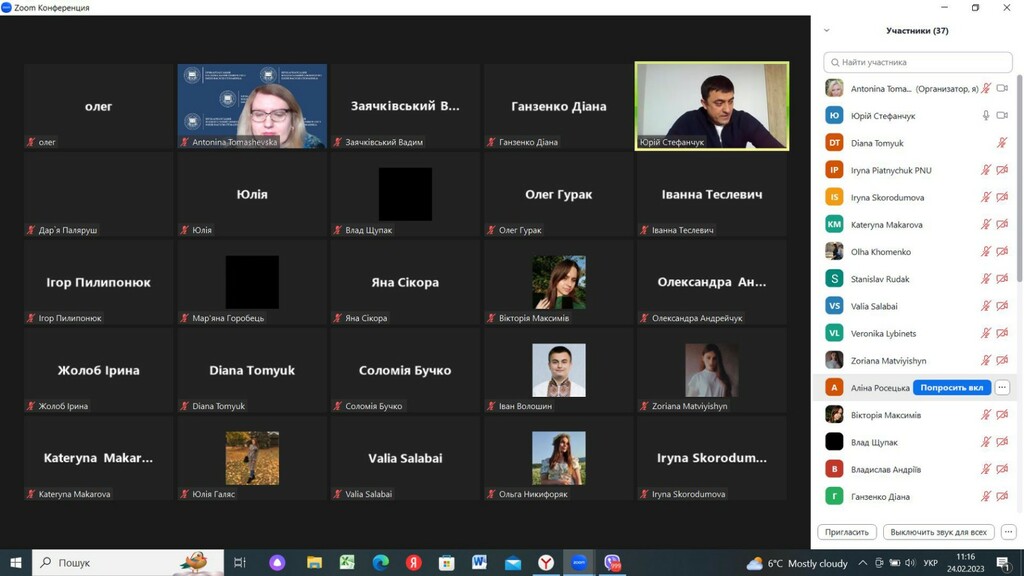Image resolution: width=1024 pixels, height=576 pixels.
Task: Click Выключить звук для всех button
Action: click(938, 532)
